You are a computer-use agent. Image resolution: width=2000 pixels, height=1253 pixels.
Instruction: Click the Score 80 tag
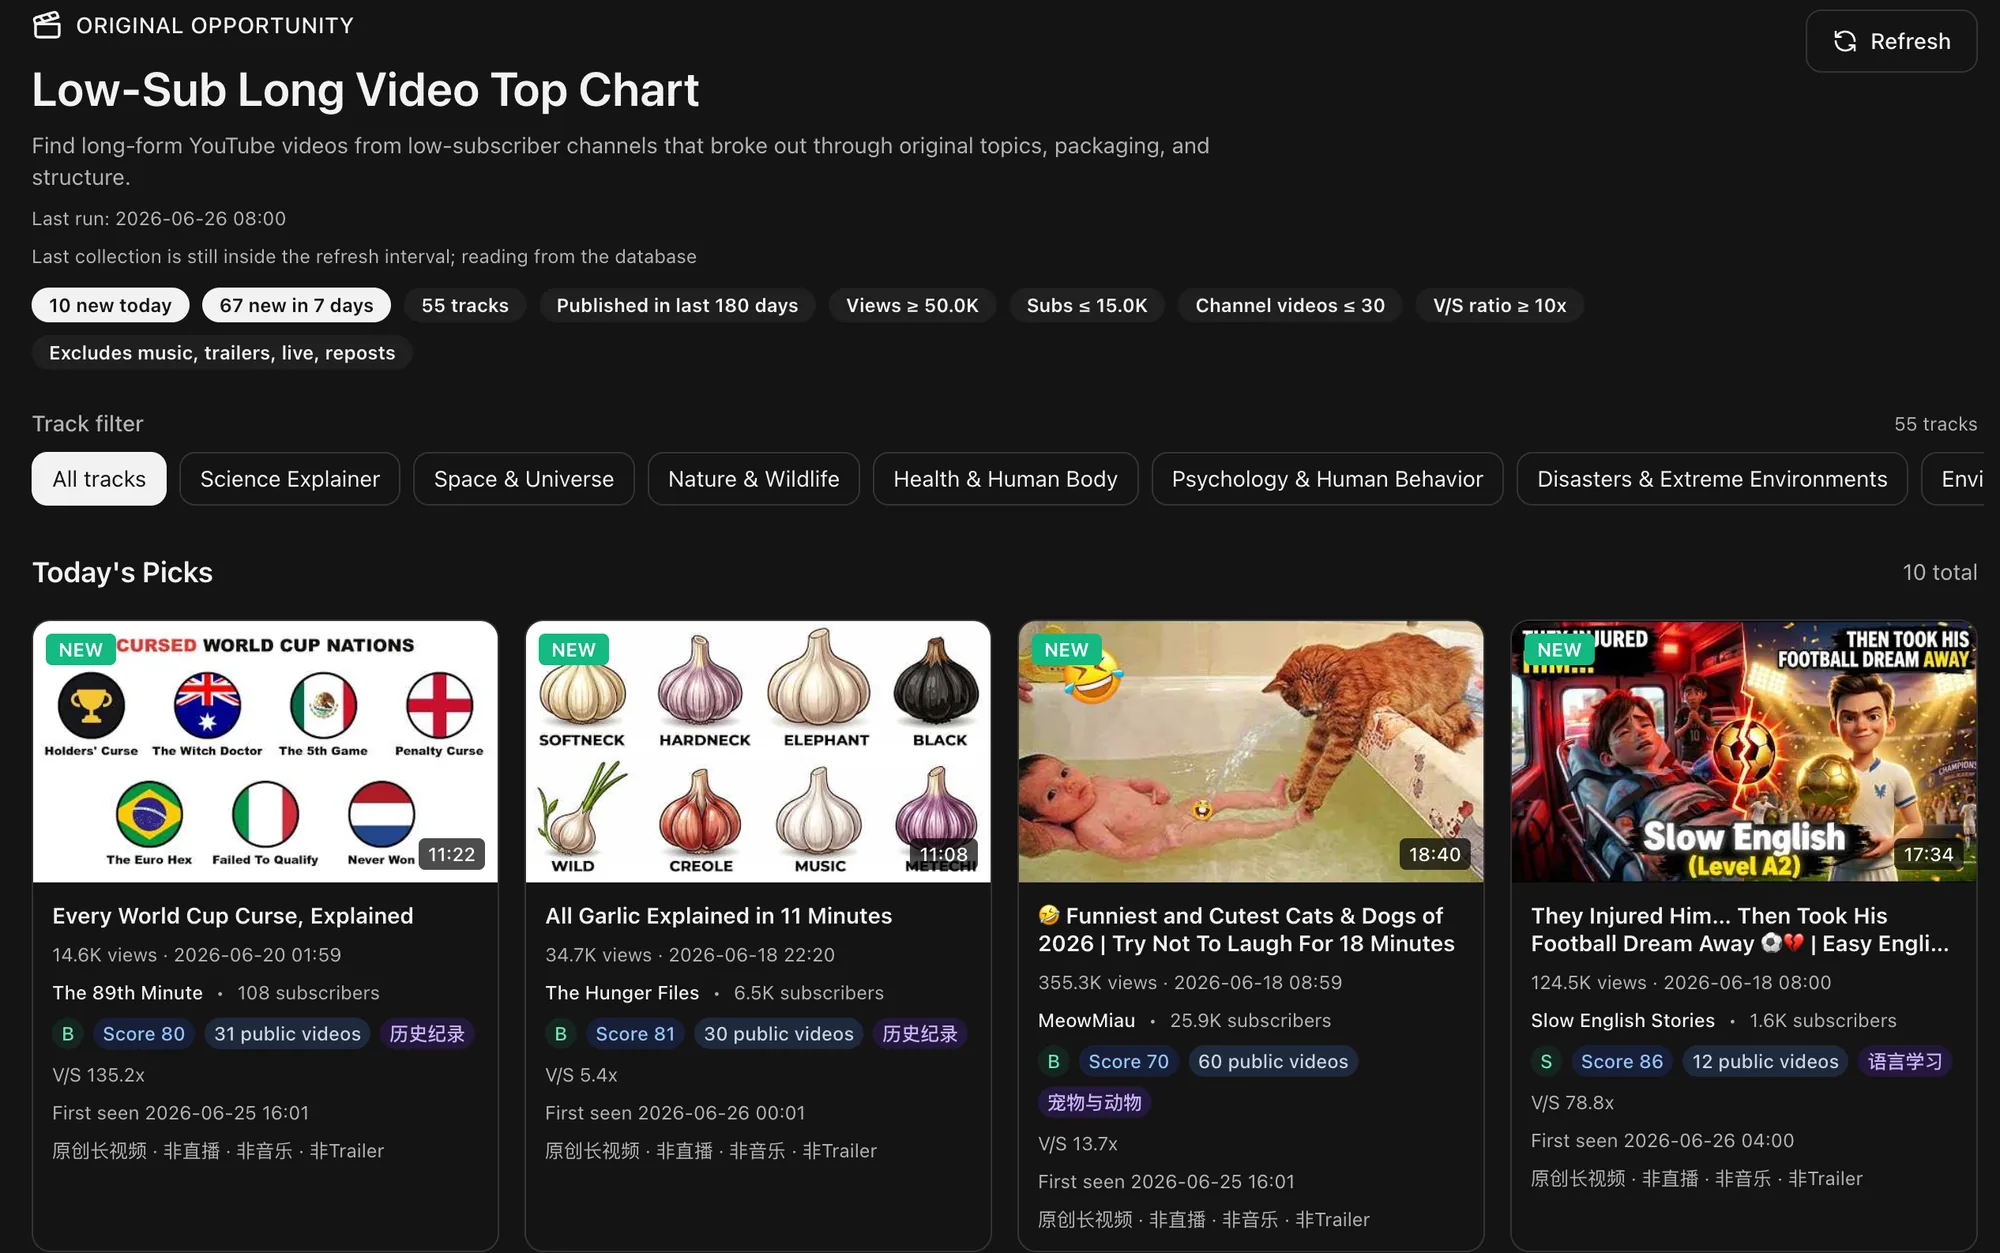point(144,1034)
